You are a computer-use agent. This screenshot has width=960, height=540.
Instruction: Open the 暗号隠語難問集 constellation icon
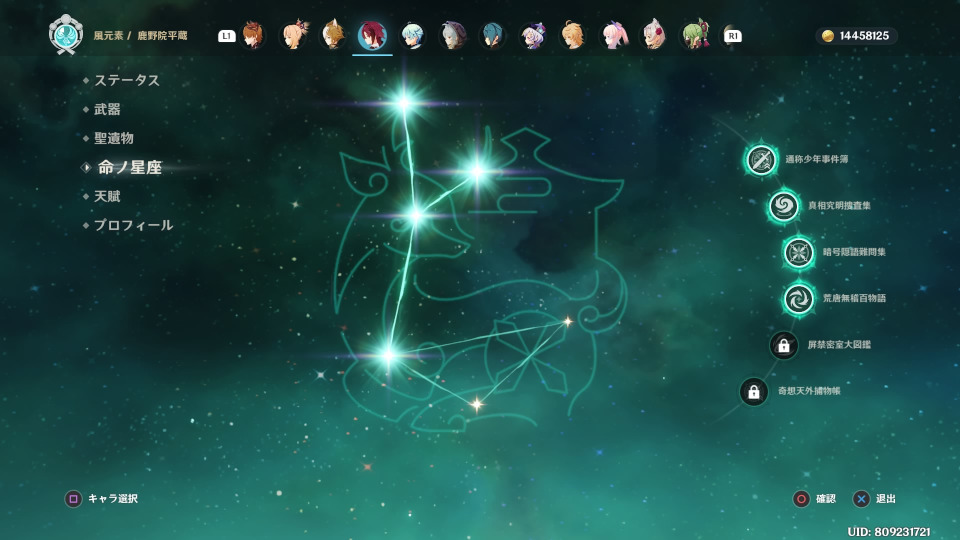(x=798, y=252)
